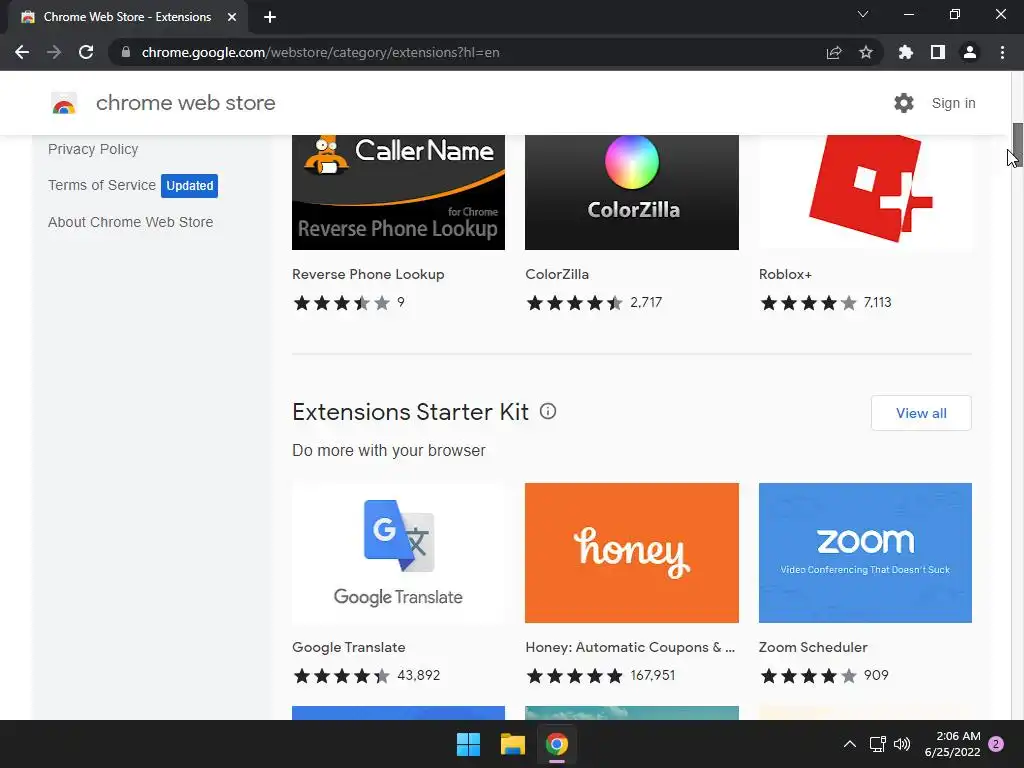Click the Google Translate extension name
The image size is (1024, 768).
point(349,647)
